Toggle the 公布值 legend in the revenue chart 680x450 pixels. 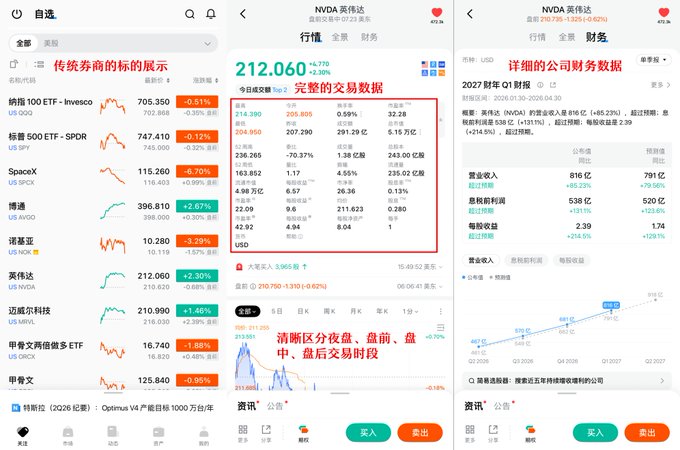[472, 277]
